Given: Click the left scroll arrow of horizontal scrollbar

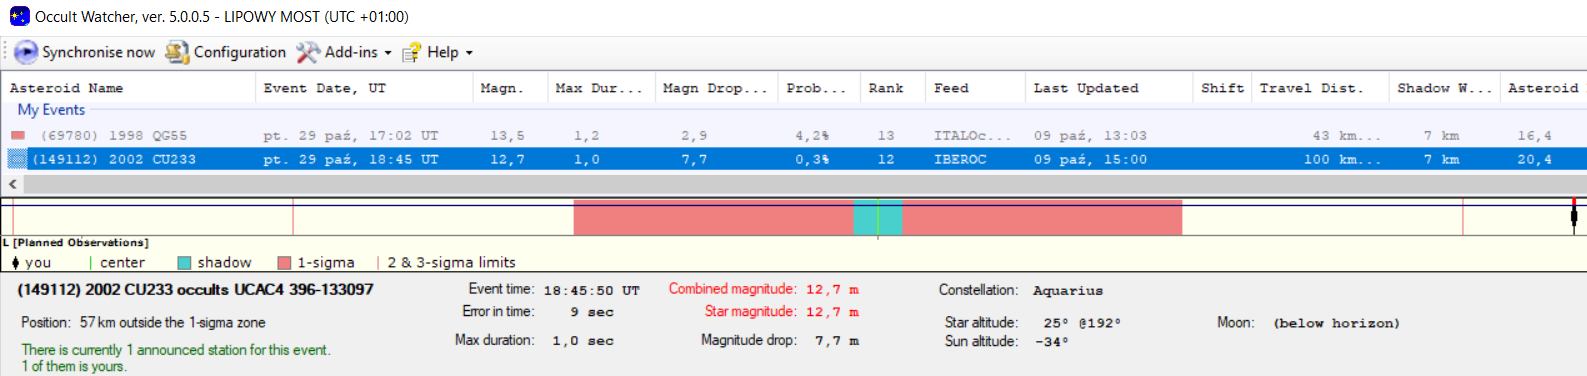Looking at the screenshot, I should pyautogui.click(x=12, y=184).
